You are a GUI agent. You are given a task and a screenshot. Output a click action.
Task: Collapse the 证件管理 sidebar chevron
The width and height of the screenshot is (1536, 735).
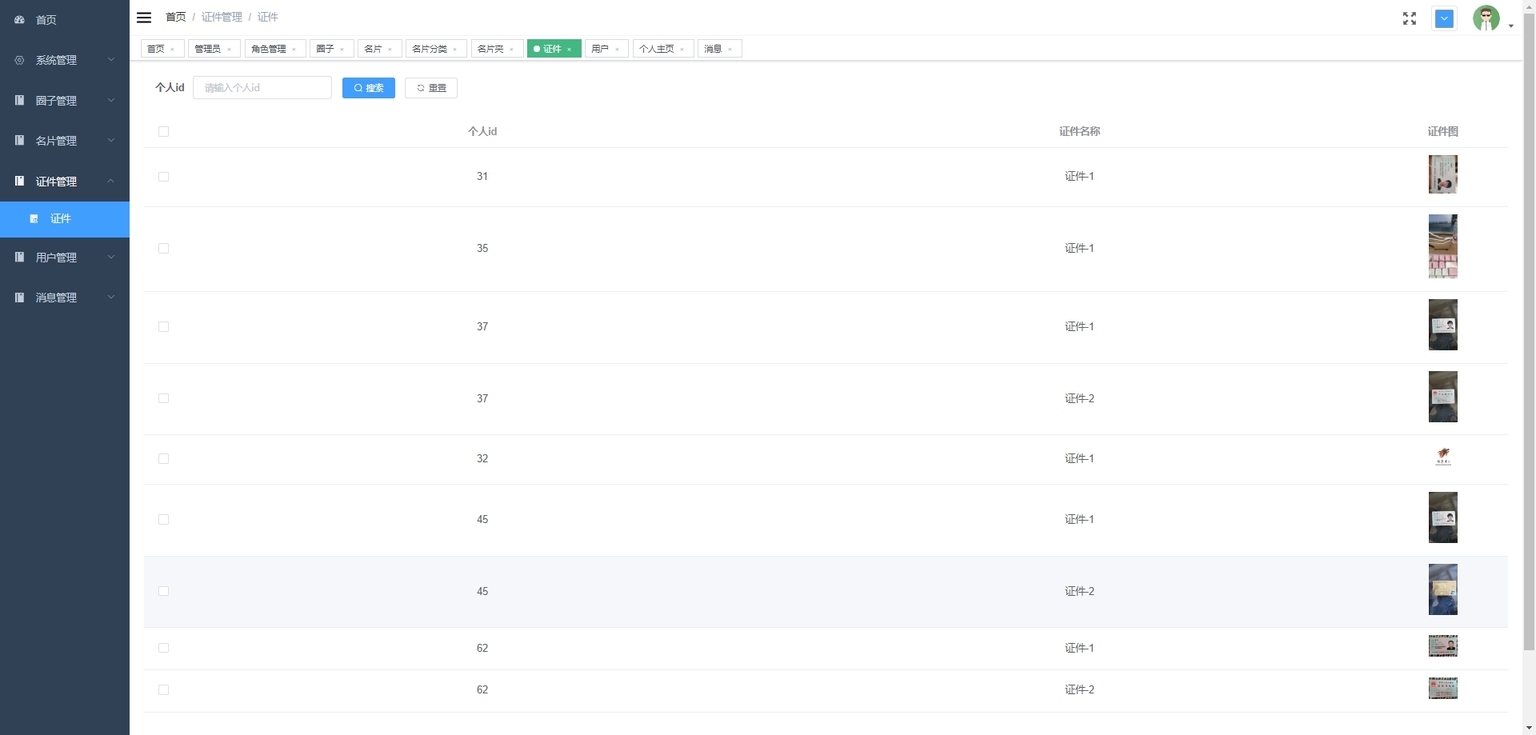point(111,181)
